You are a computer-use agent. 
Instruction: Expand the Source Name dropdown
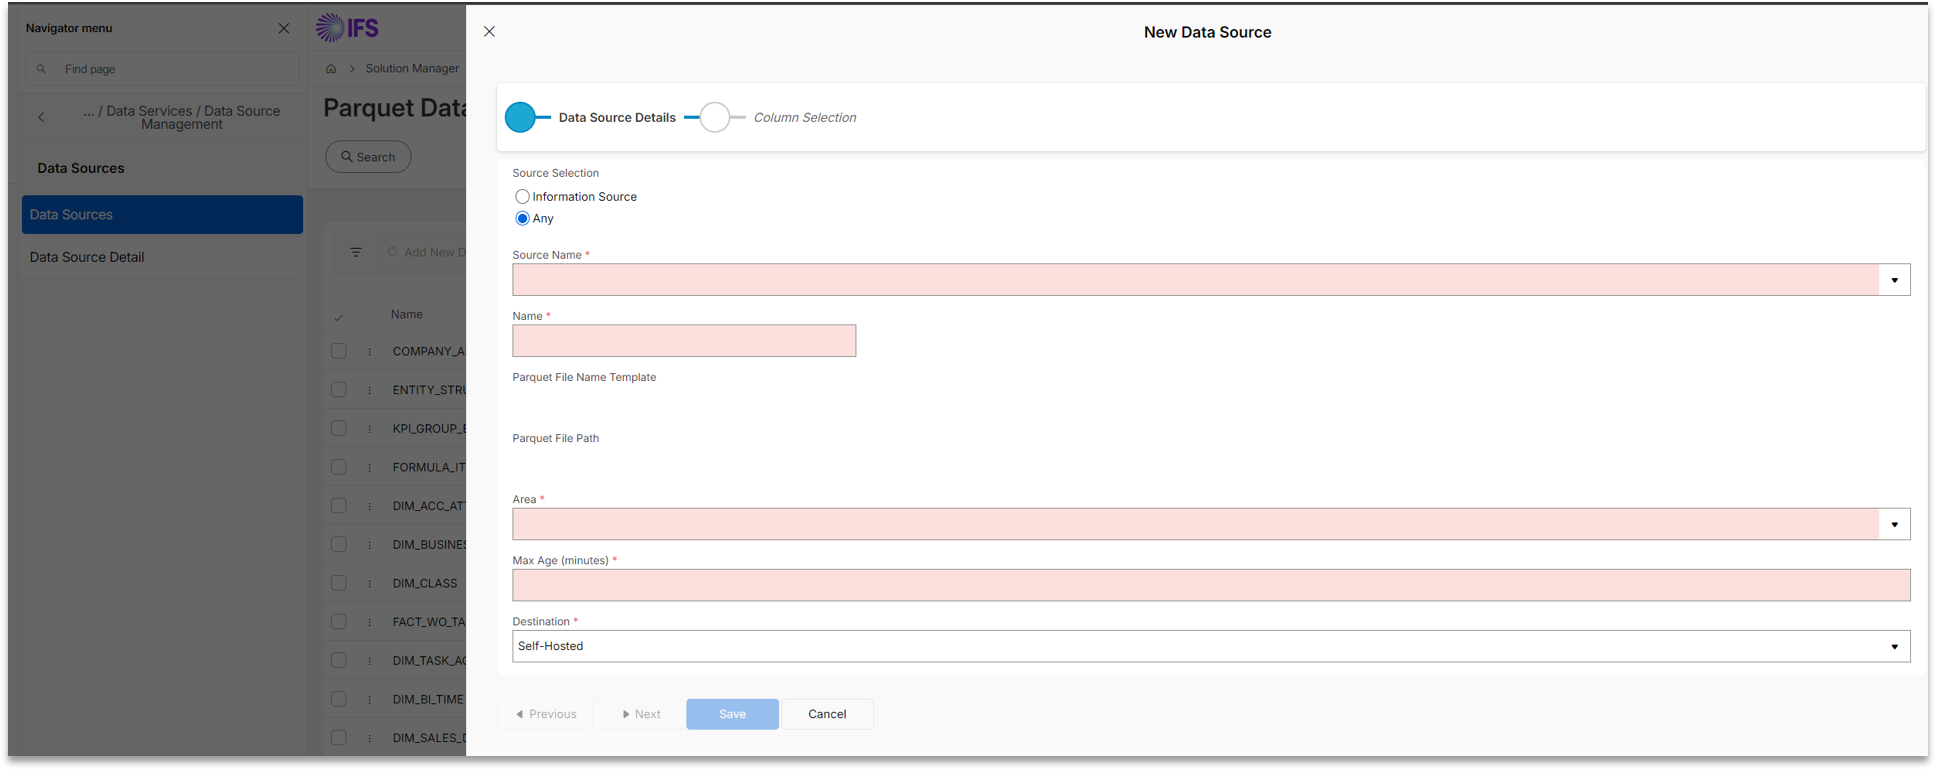(x=1894, y=280)
